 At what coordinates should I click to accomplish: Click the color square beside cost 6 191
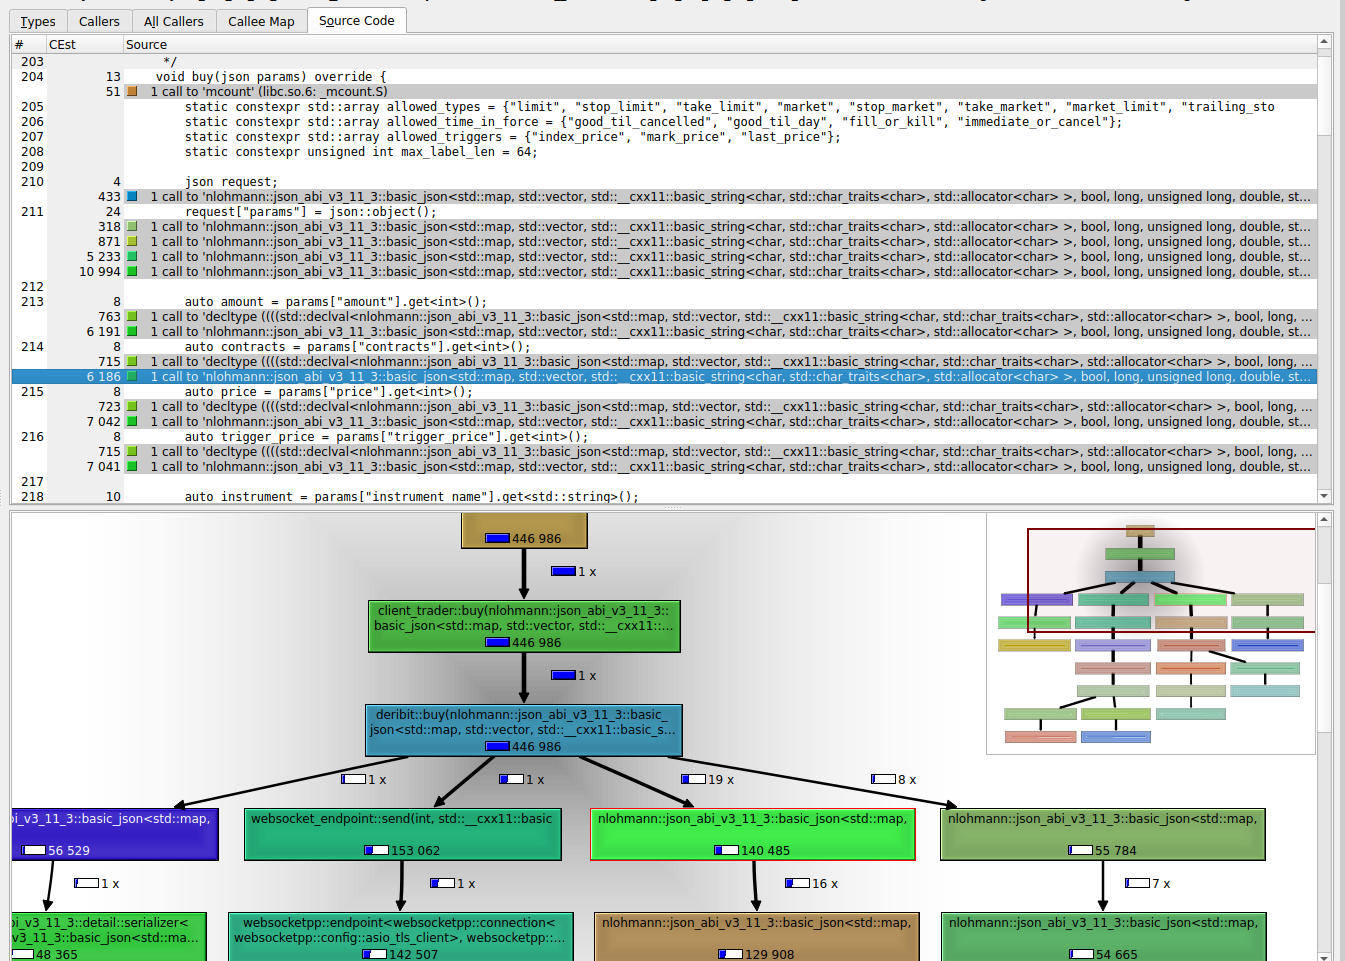tap(132, 332)
